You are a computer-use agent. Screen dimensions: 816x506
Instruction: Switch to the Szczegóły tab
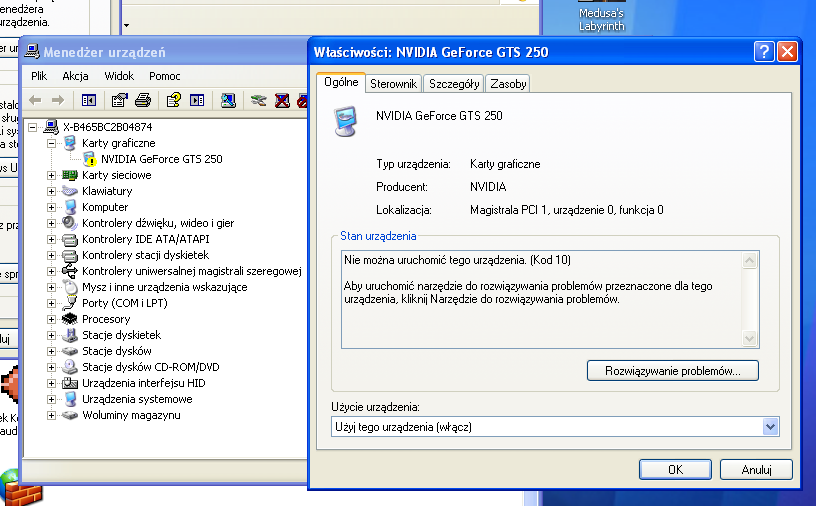click(x=454, y=84)
